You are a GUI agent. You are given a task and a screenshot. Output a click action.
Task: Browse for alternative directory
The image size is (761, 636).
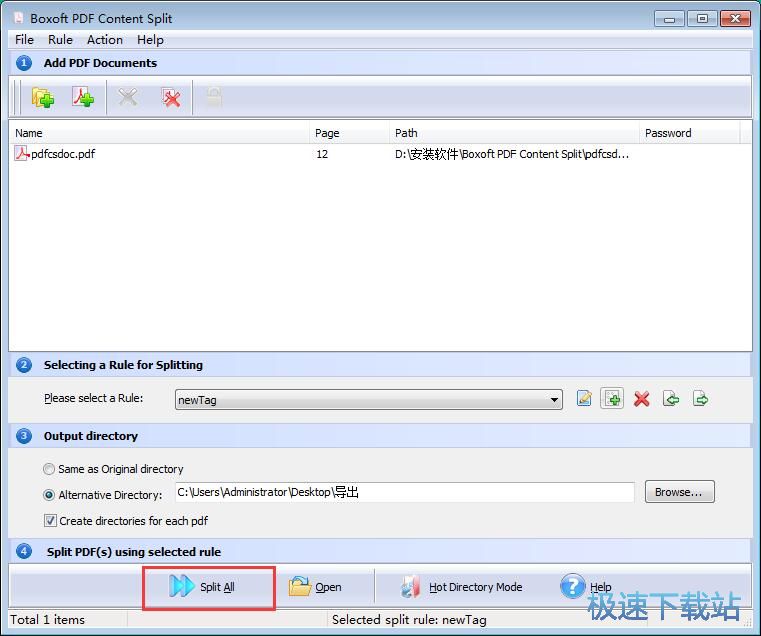point(679,492)
